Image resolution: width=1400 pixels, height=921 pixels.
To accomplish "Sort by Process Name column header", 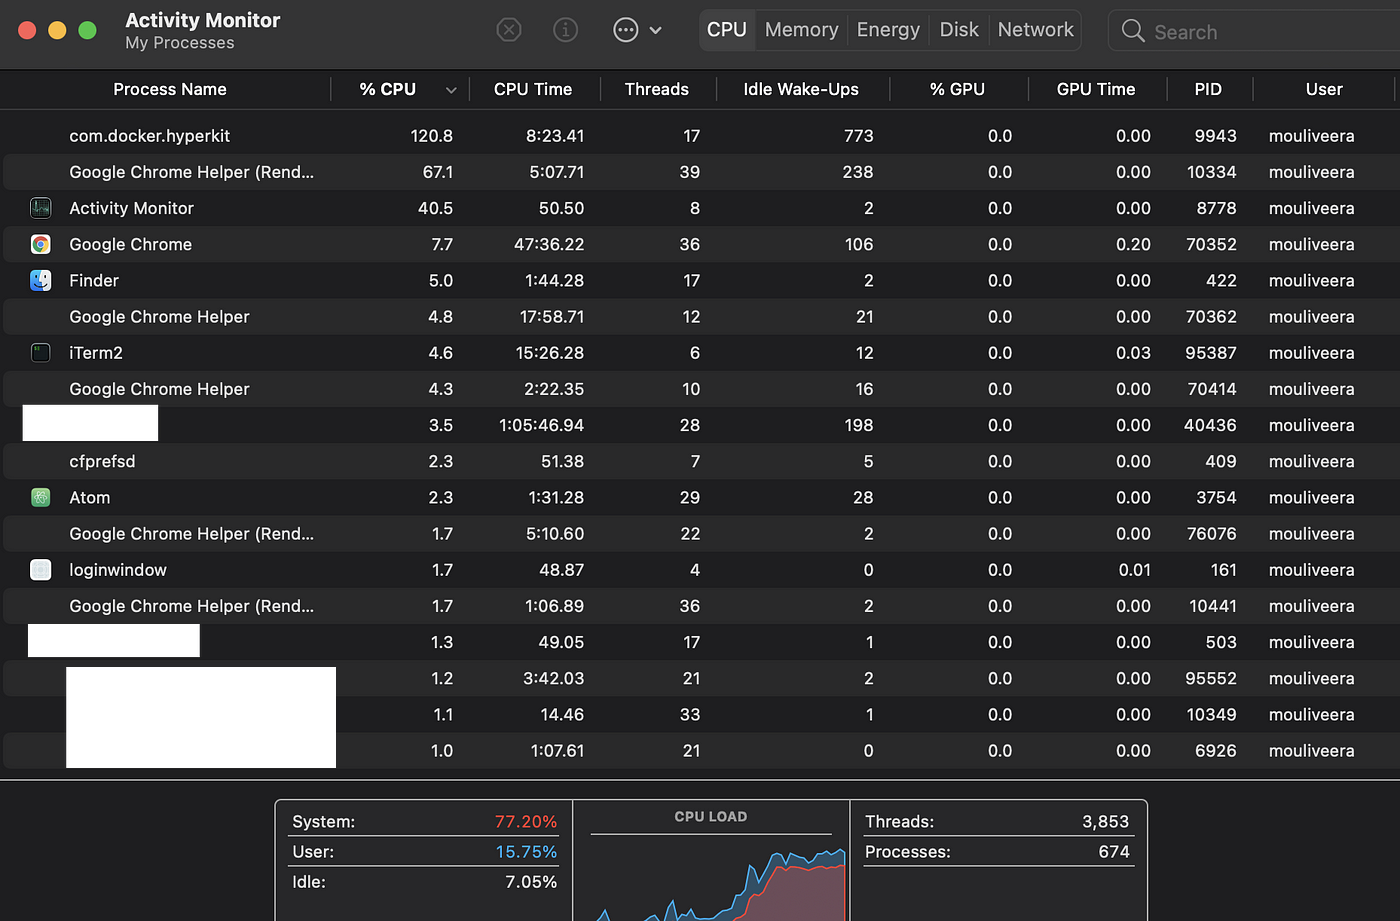I will pyautogui.click(x=170, y=89).
